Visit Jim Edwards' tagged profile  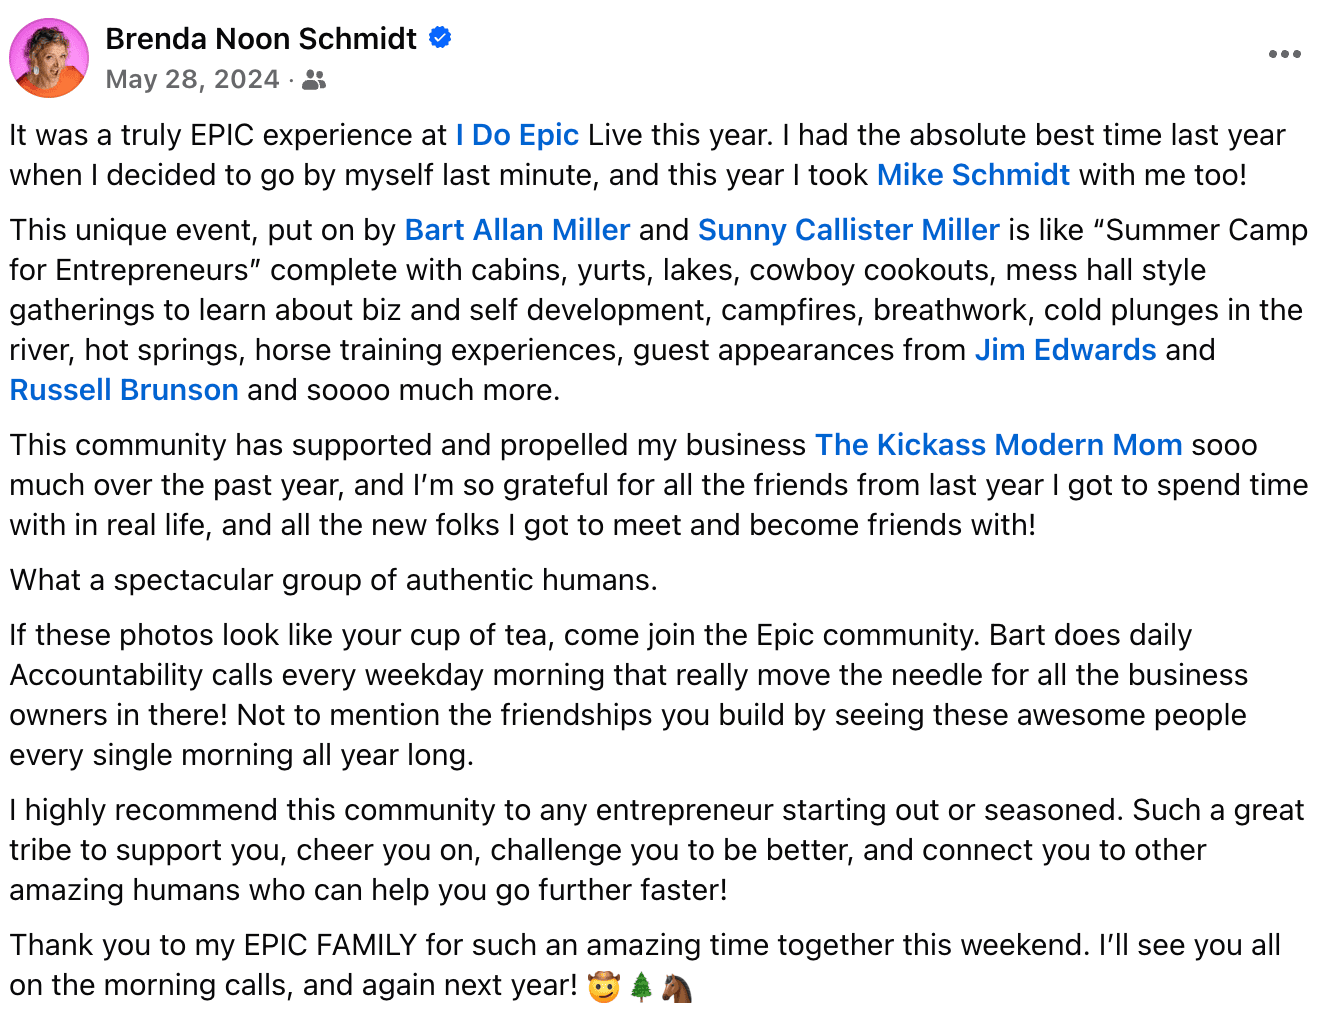tap(1065, 350)
